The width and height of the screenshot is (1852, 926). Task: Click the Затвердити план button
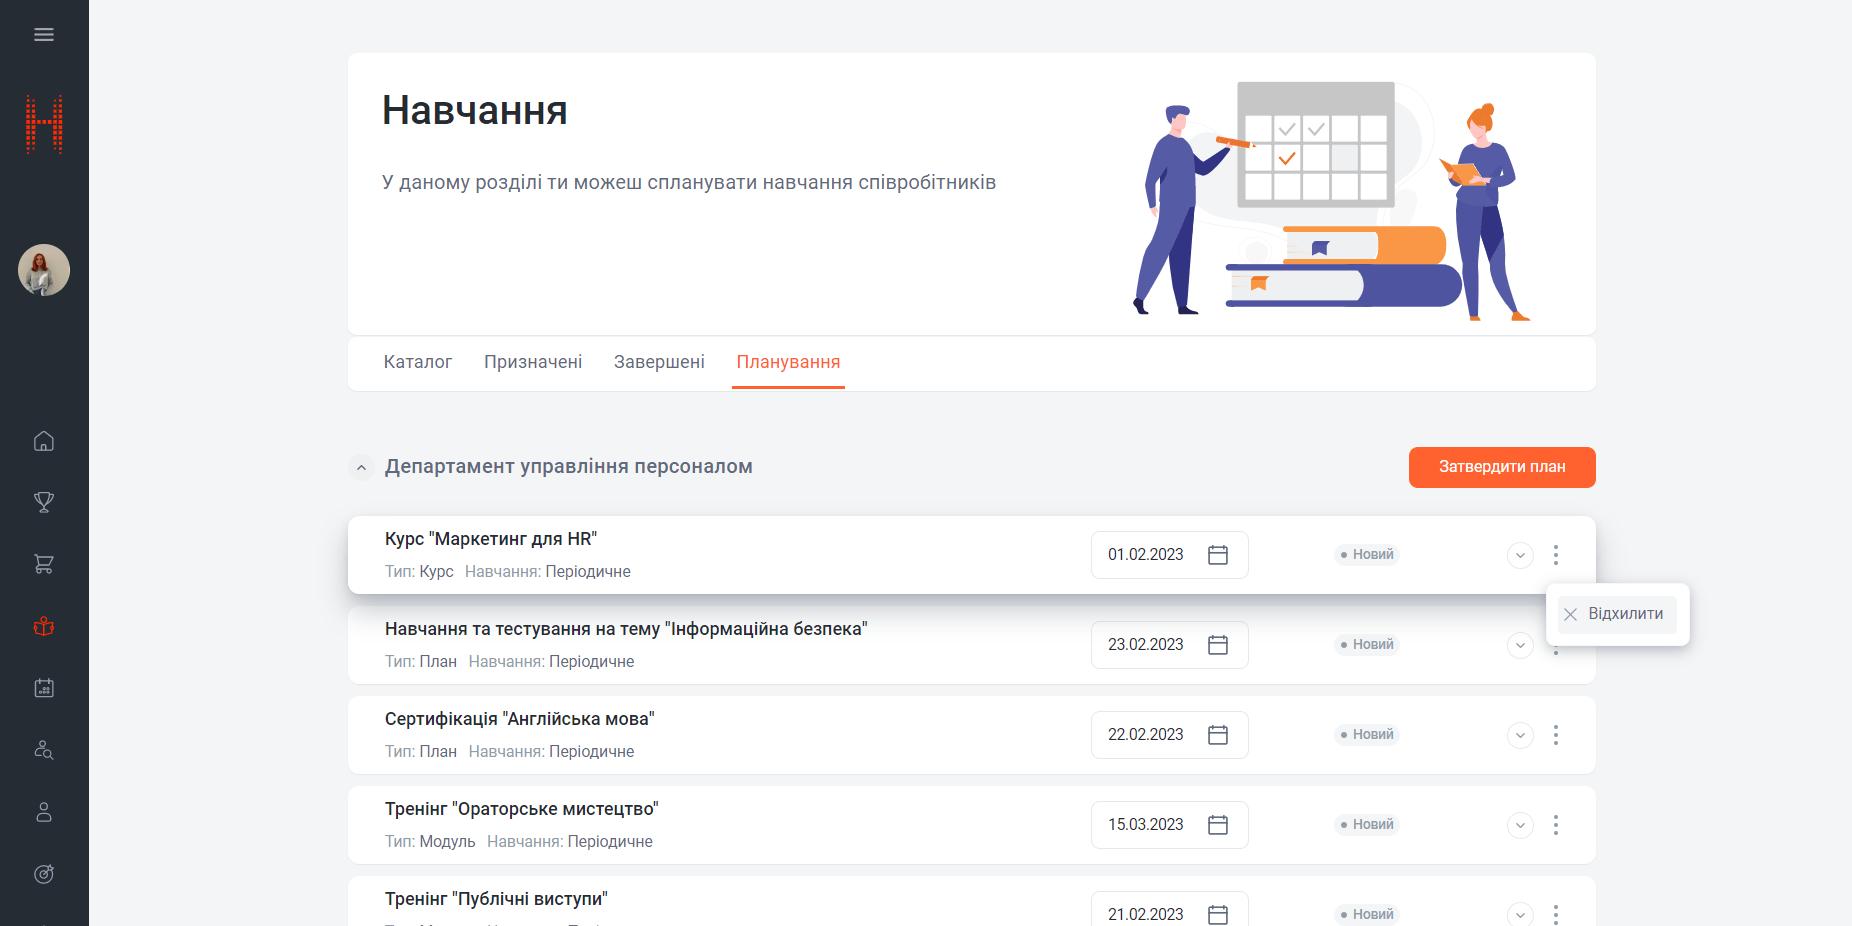coord(1501,467)
